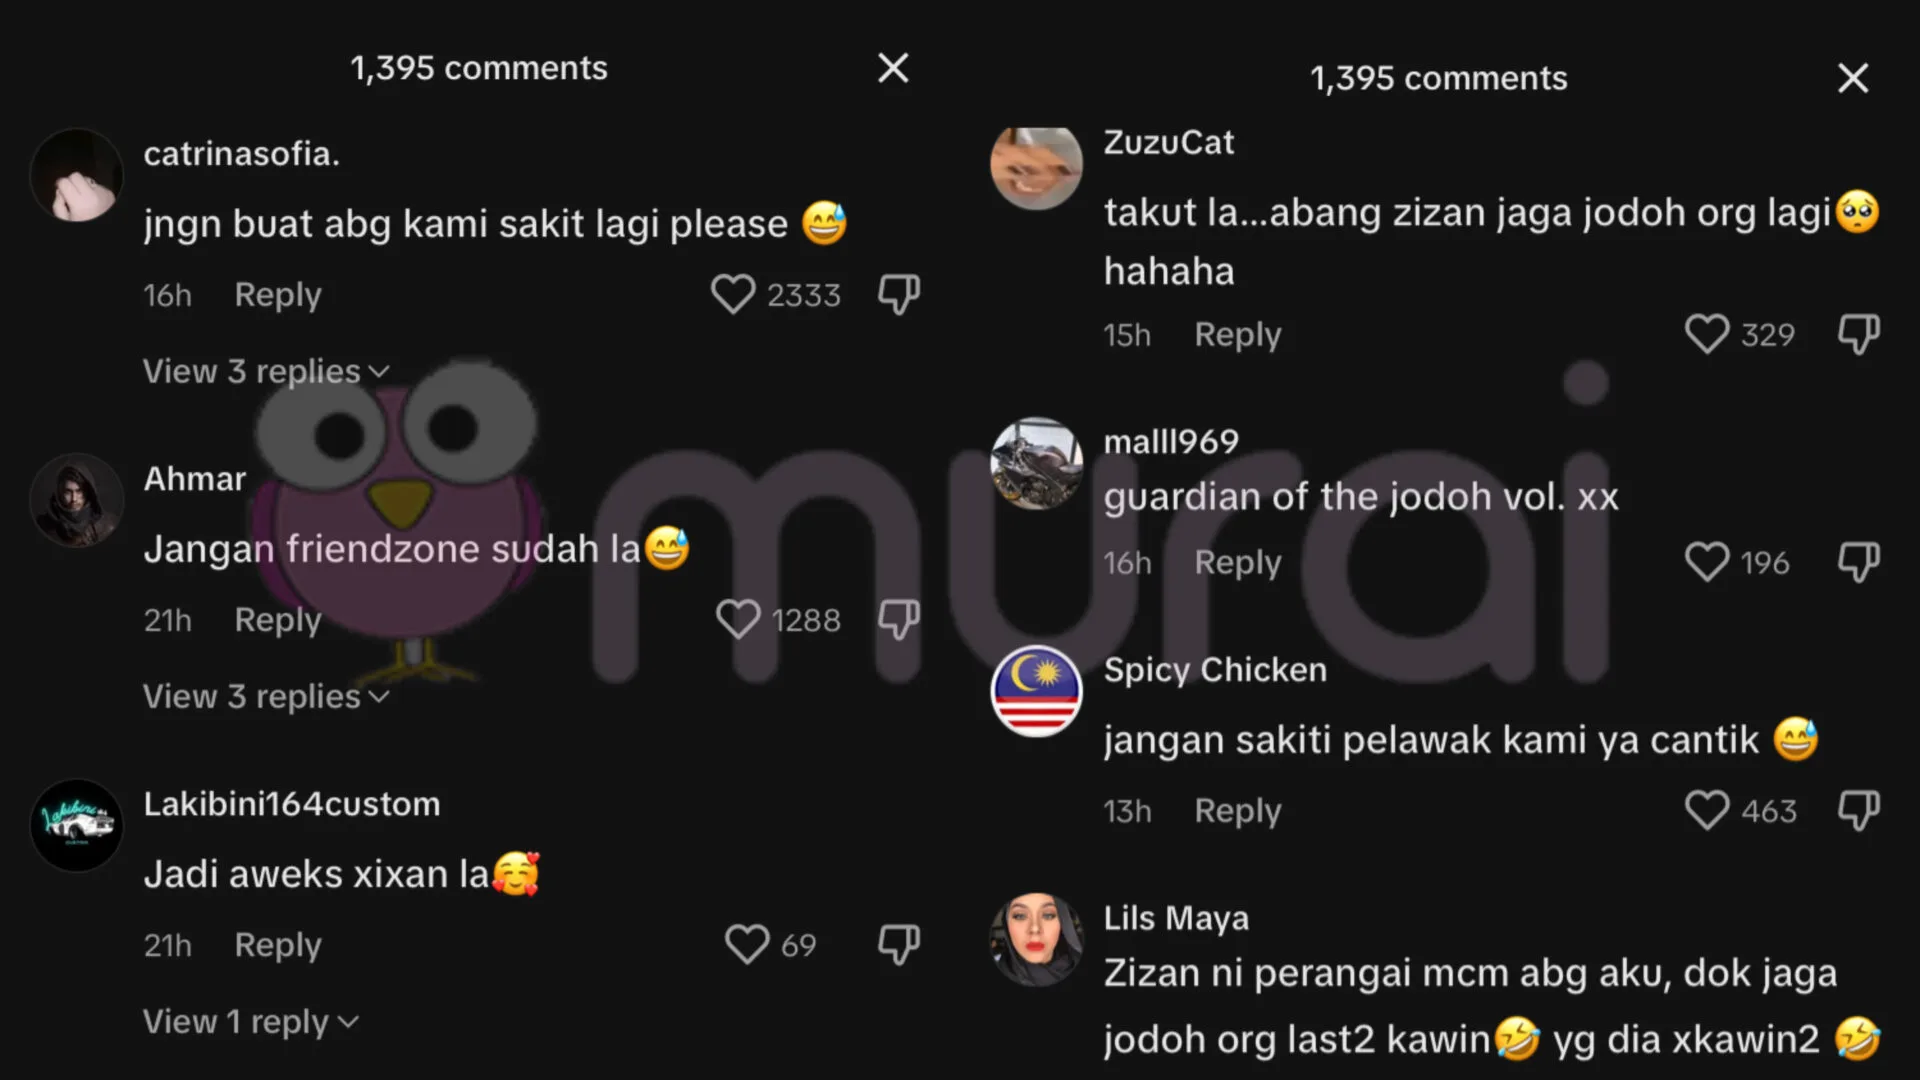
Task: Open Spicy Chicken's Malaysia flag avatar
Action: 1036,691
